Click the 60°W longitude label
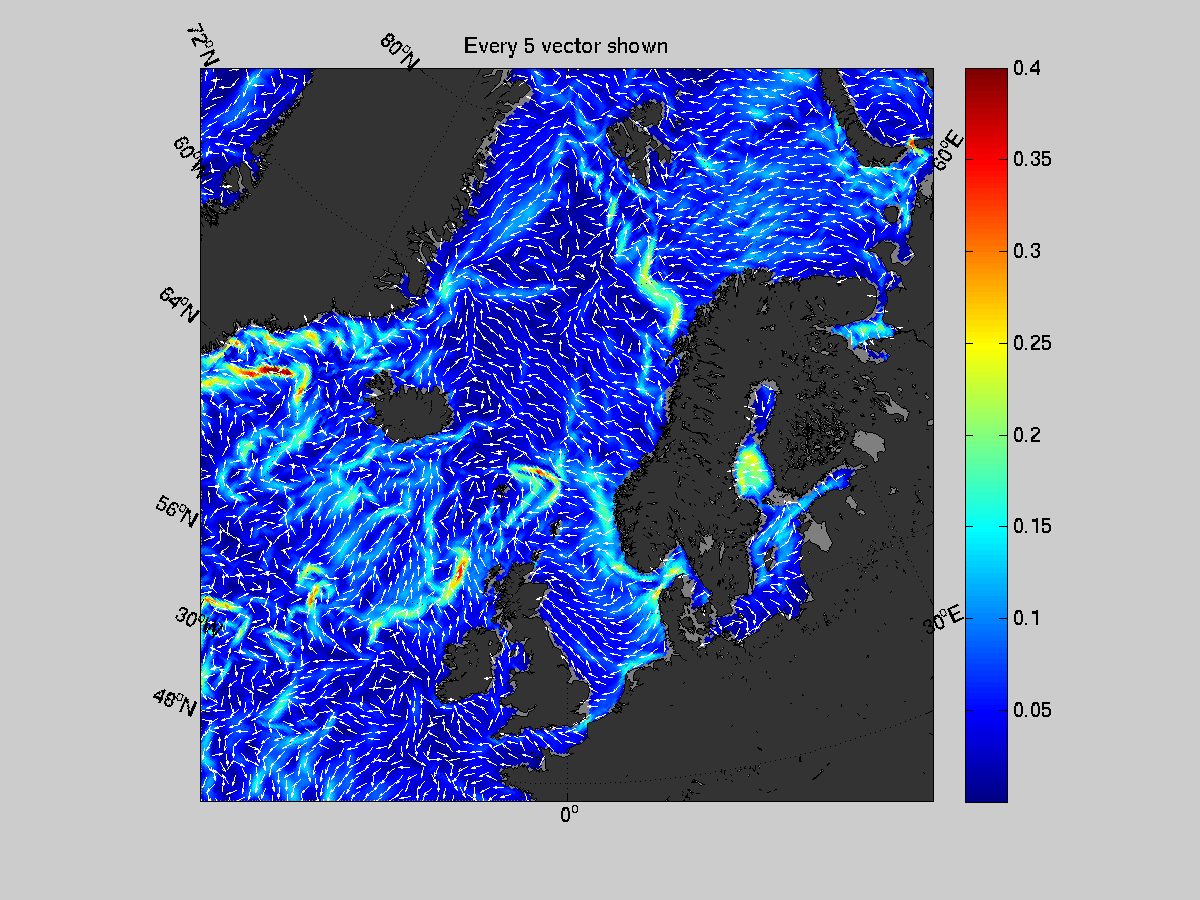This screenshot has height=900, width=1200. (192, 158)
